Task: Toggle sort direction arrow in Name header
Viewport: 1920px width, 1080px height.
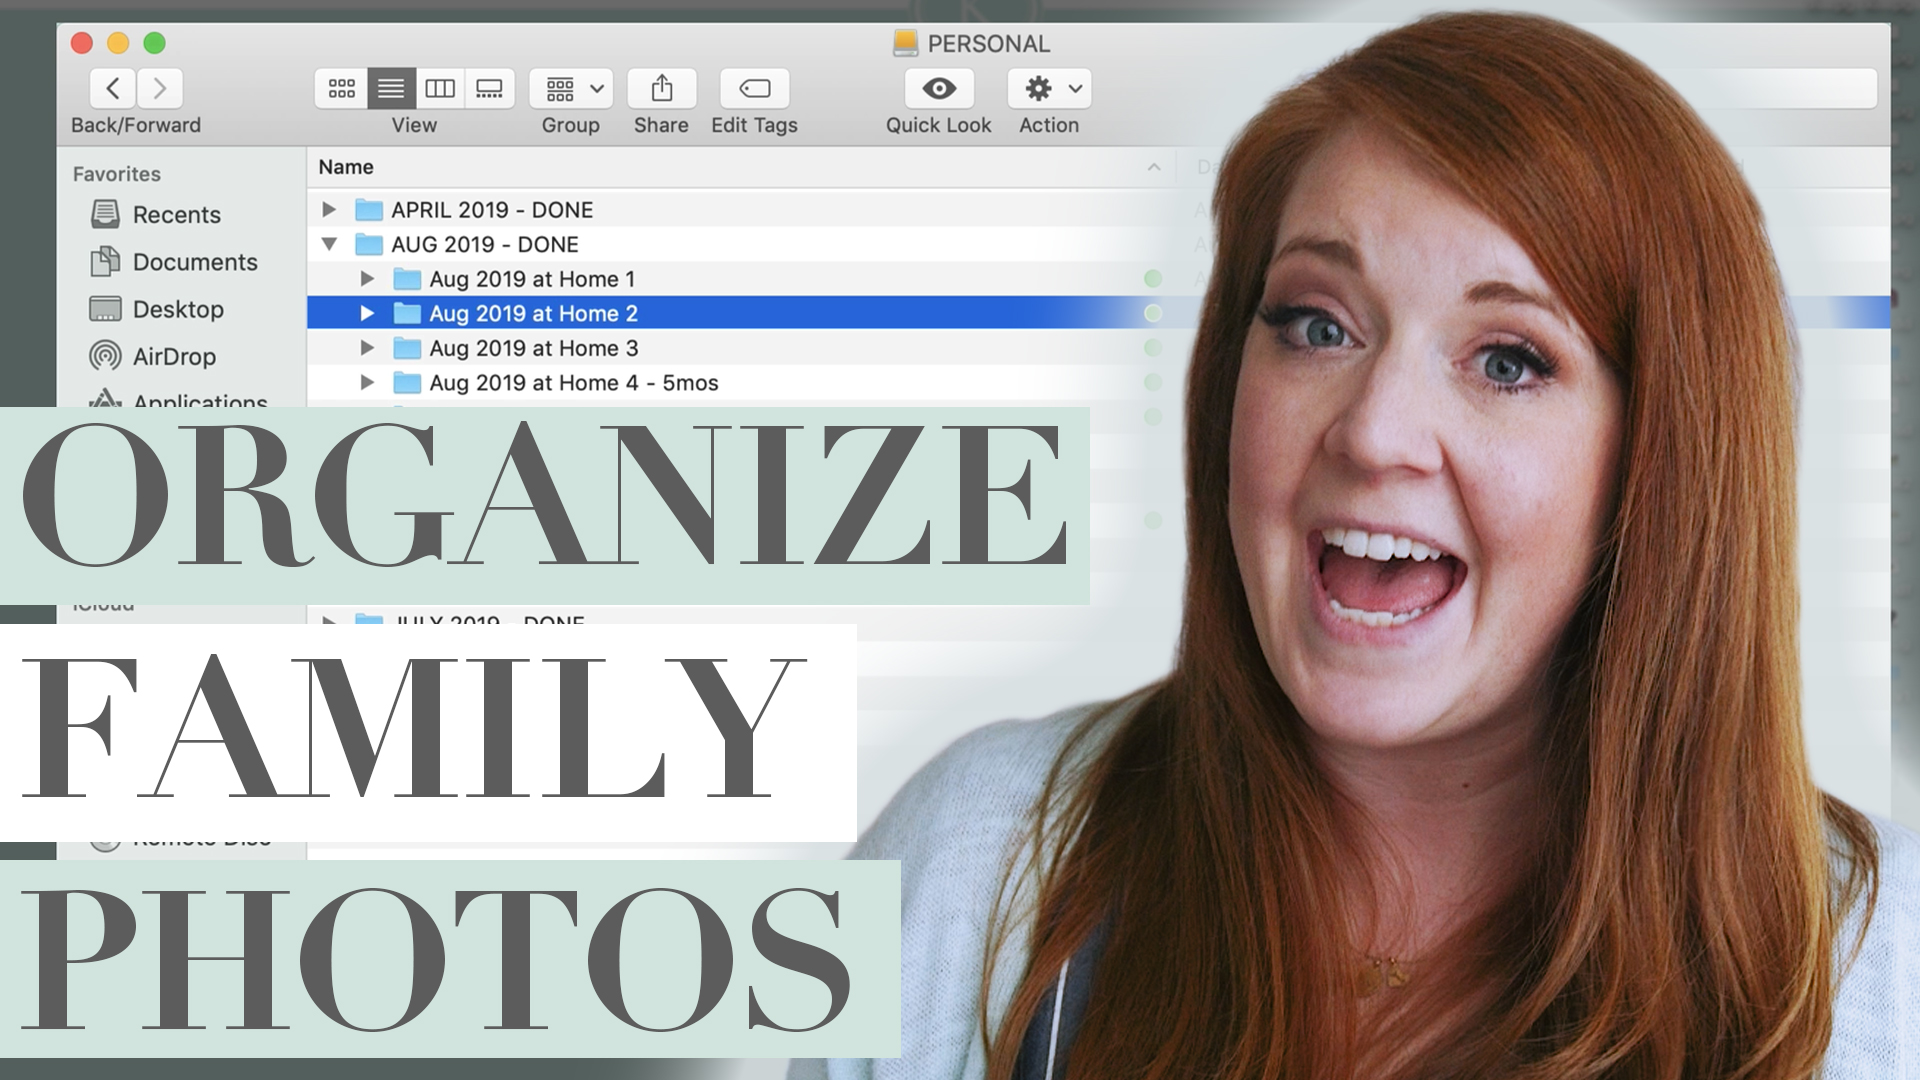Action: (1154, 167)
